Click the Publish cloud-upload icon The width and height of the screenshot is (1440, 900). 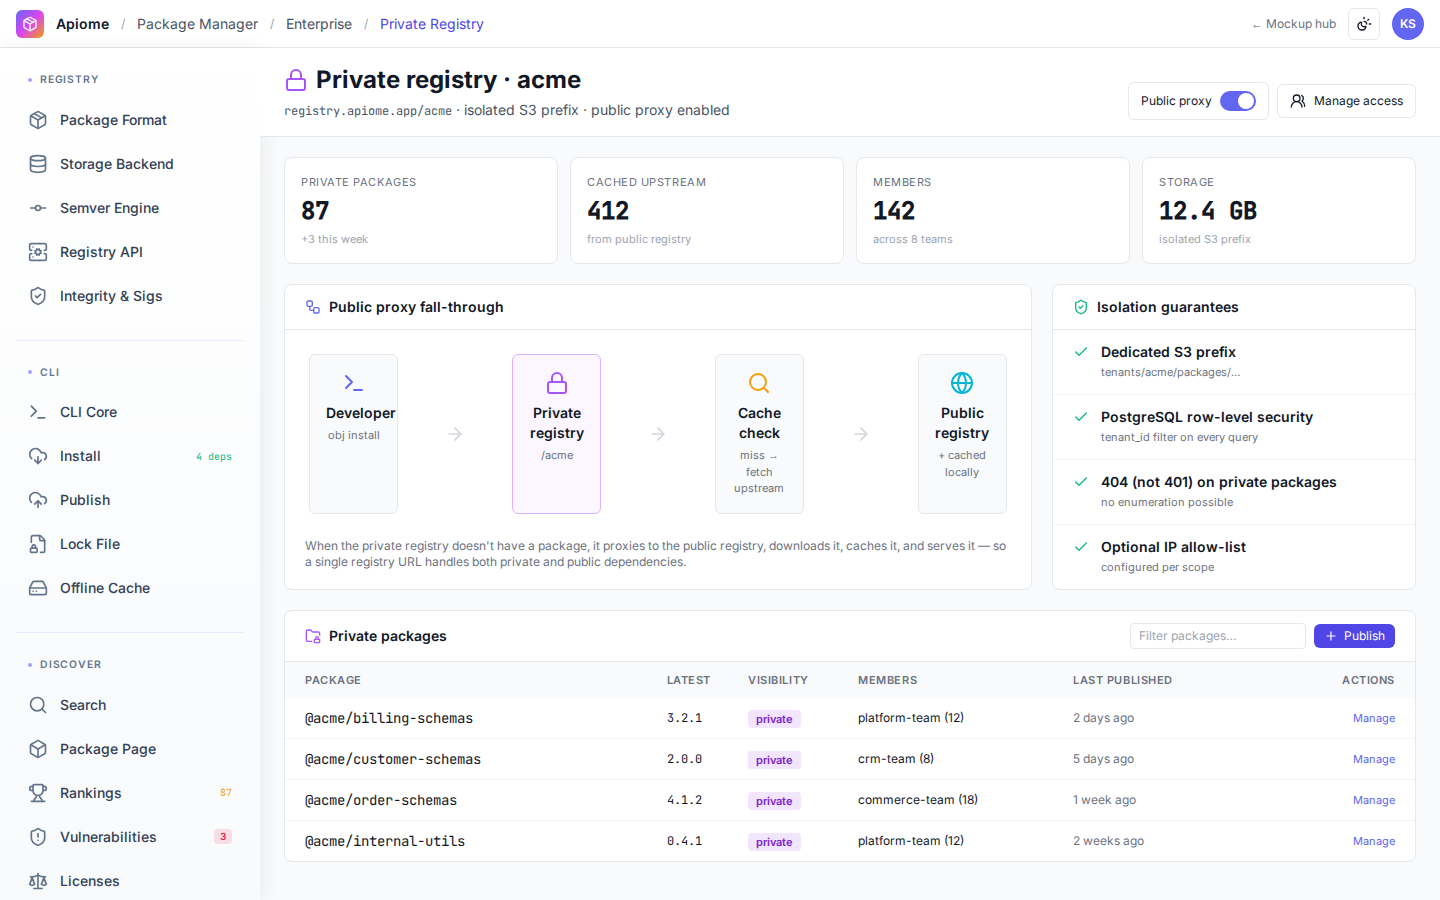[38, 500]
